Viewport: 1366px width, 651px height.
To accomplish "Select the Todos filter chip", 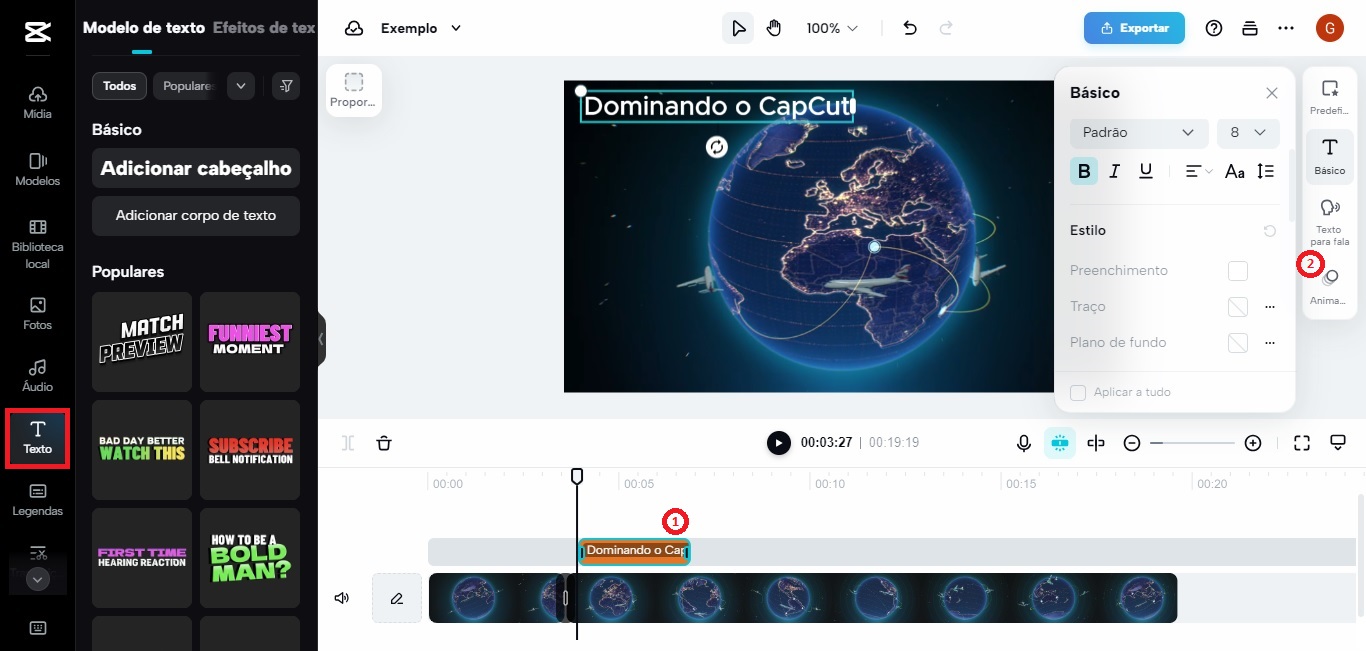I will (119, 86).
